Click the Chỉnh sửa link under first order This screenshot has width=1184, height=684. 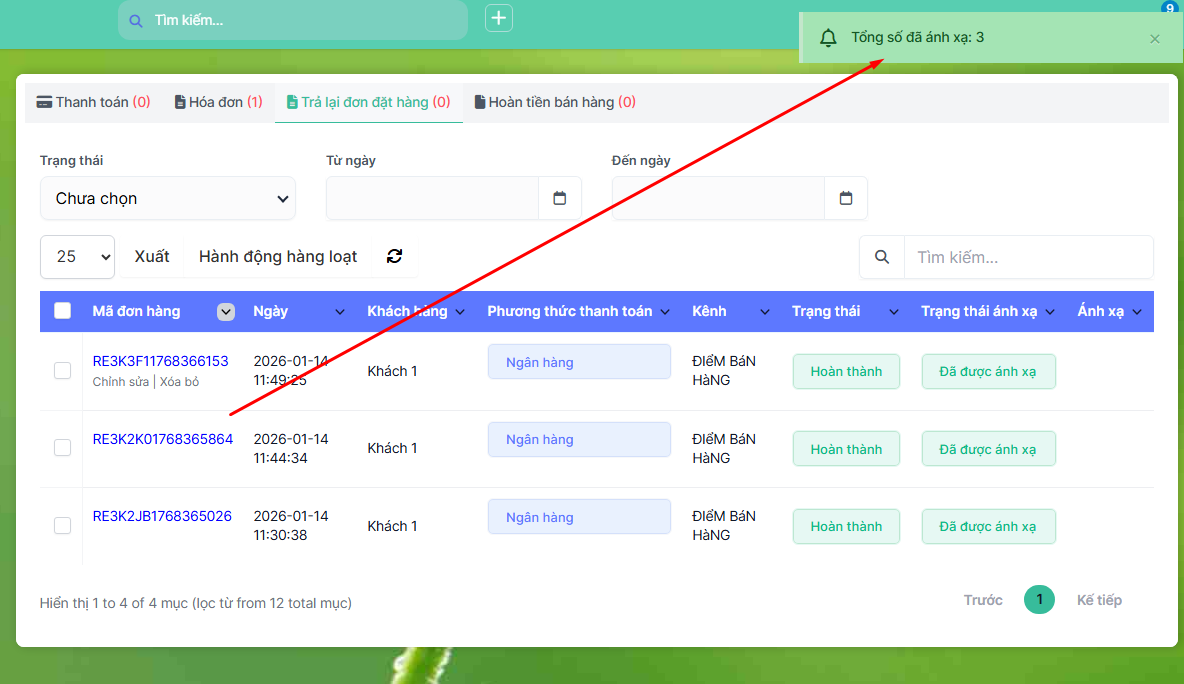tap(120, 382)
